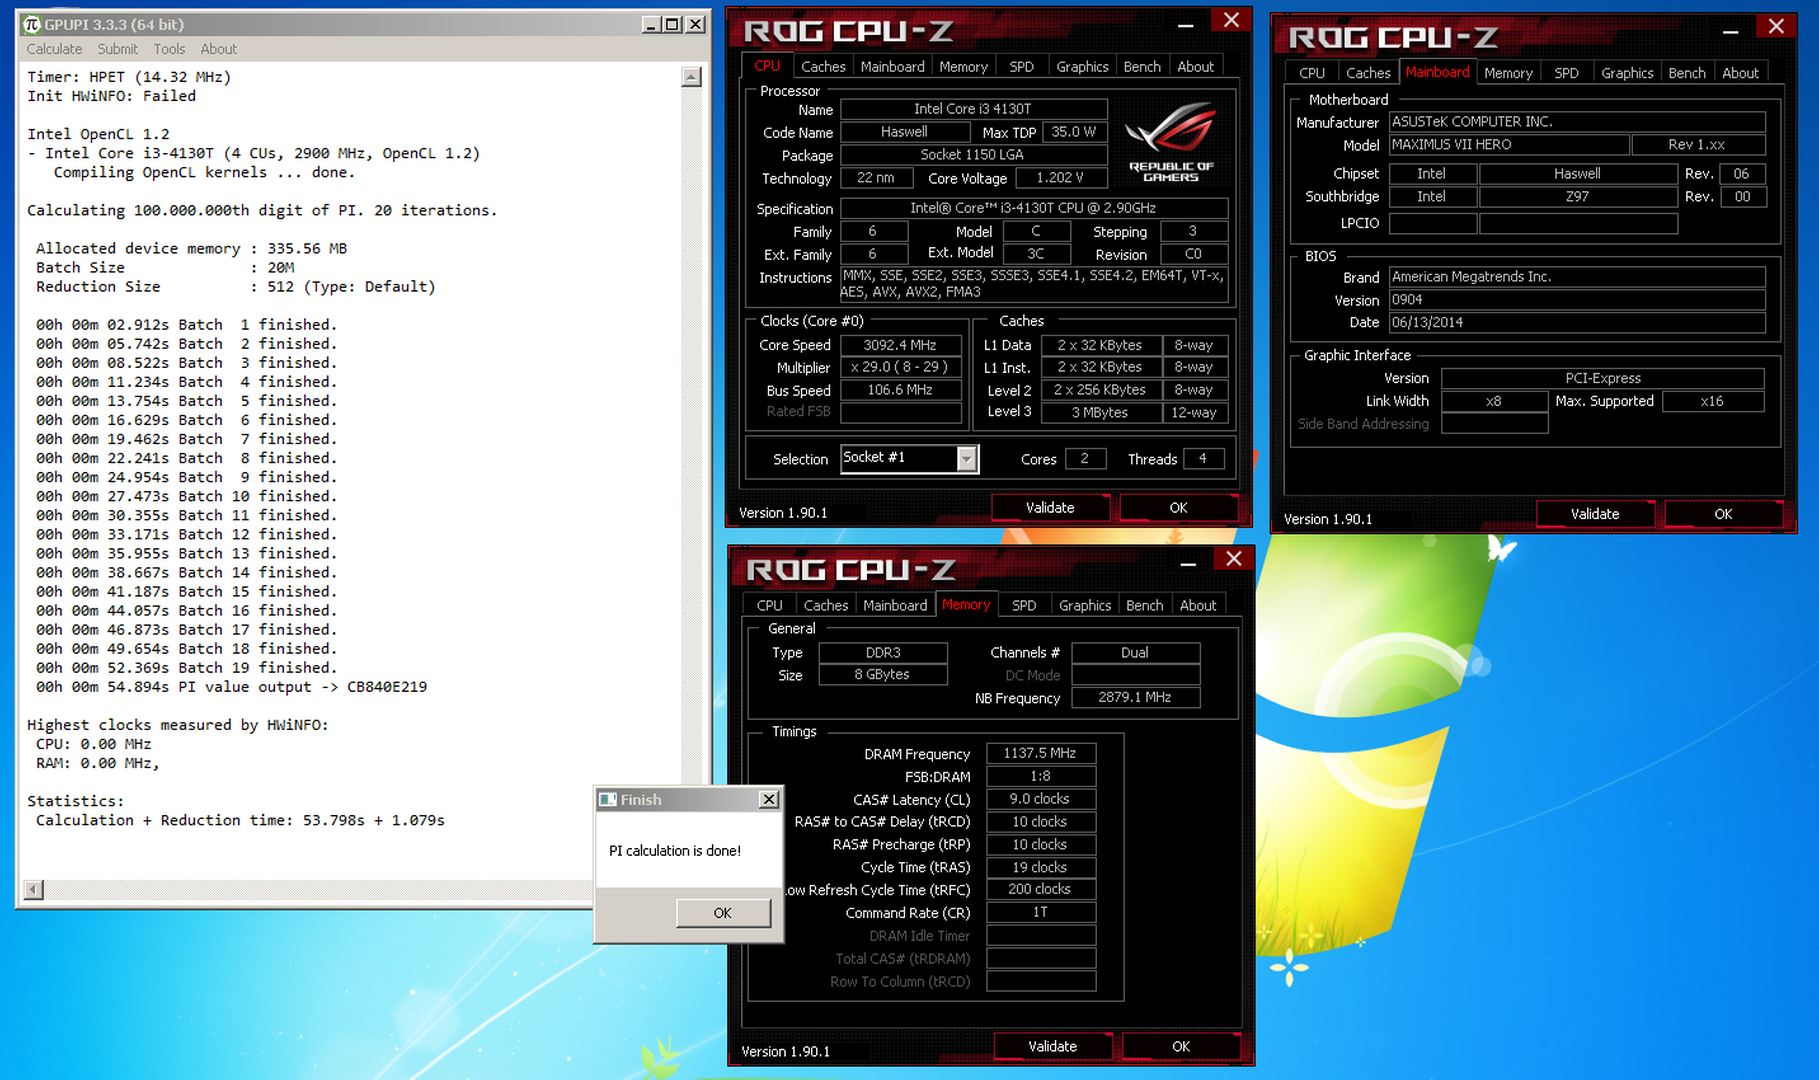
Task: Click the Finish dialog title icon
Action: coord(608,800)
